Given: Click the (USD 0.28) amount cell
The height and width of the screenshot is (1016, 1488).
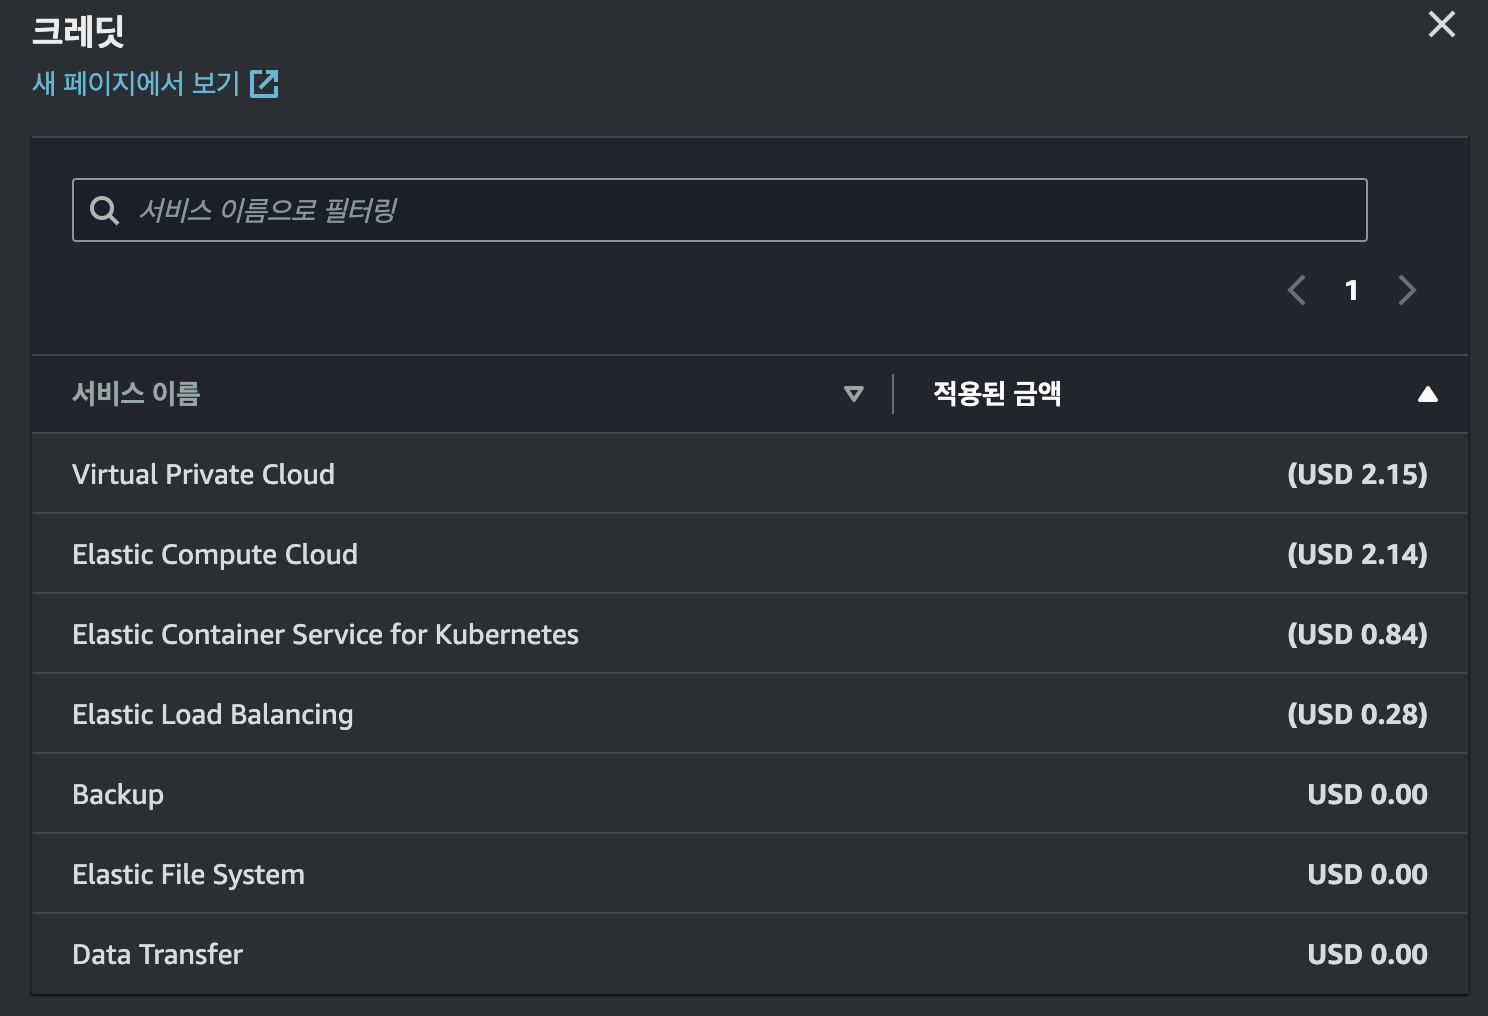Looking at the screenshot, I should pyautogui.click(x=1357, y=714).
